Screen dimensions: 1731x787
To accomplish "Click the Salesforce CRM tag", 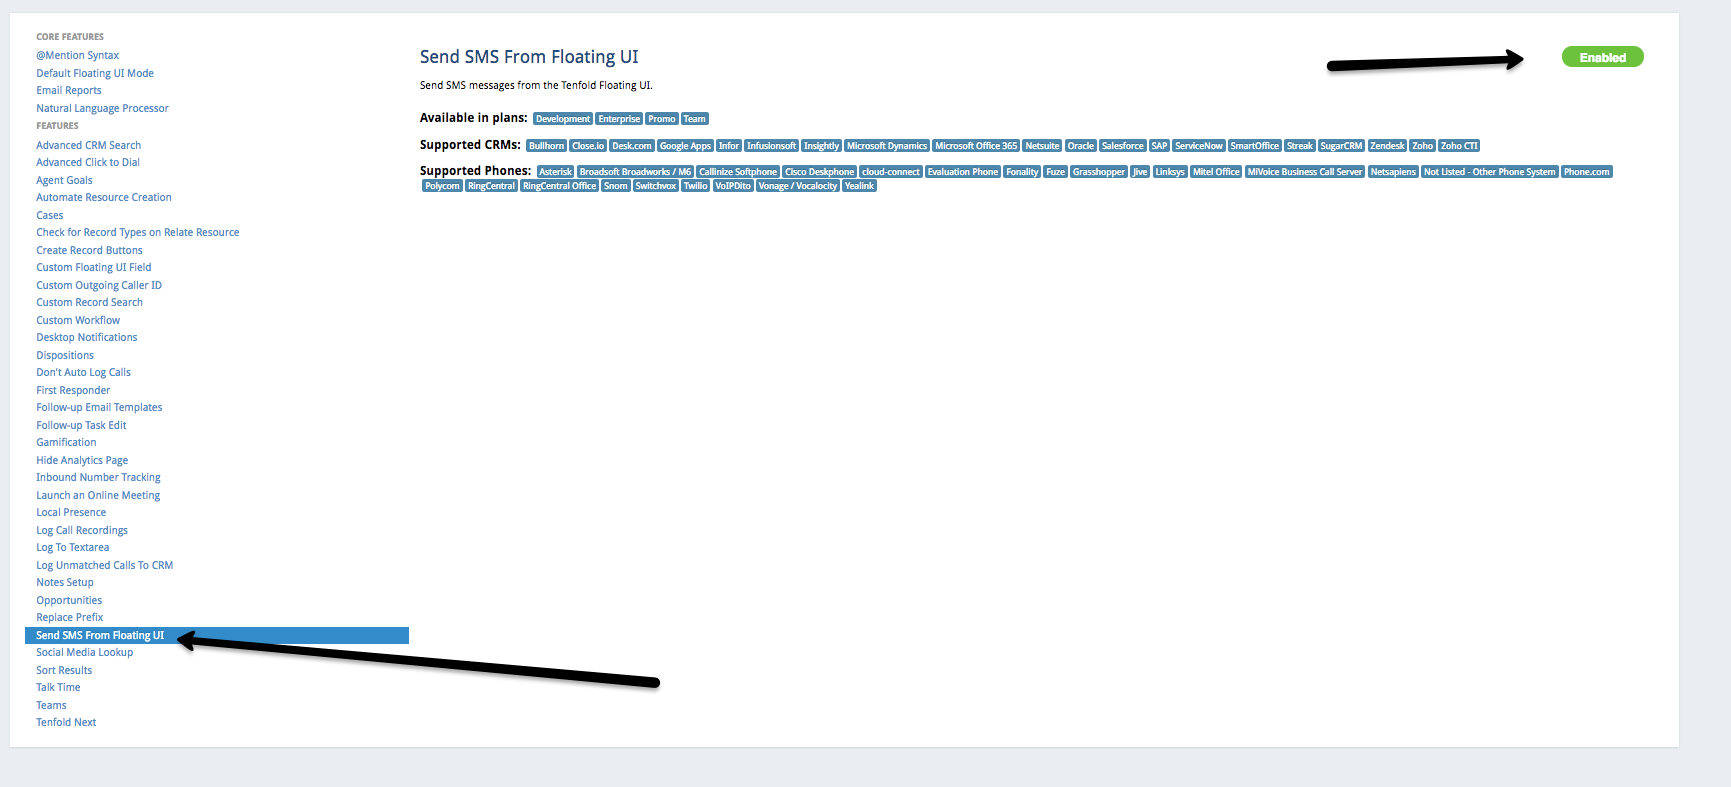I will (x=1122, y=146).
